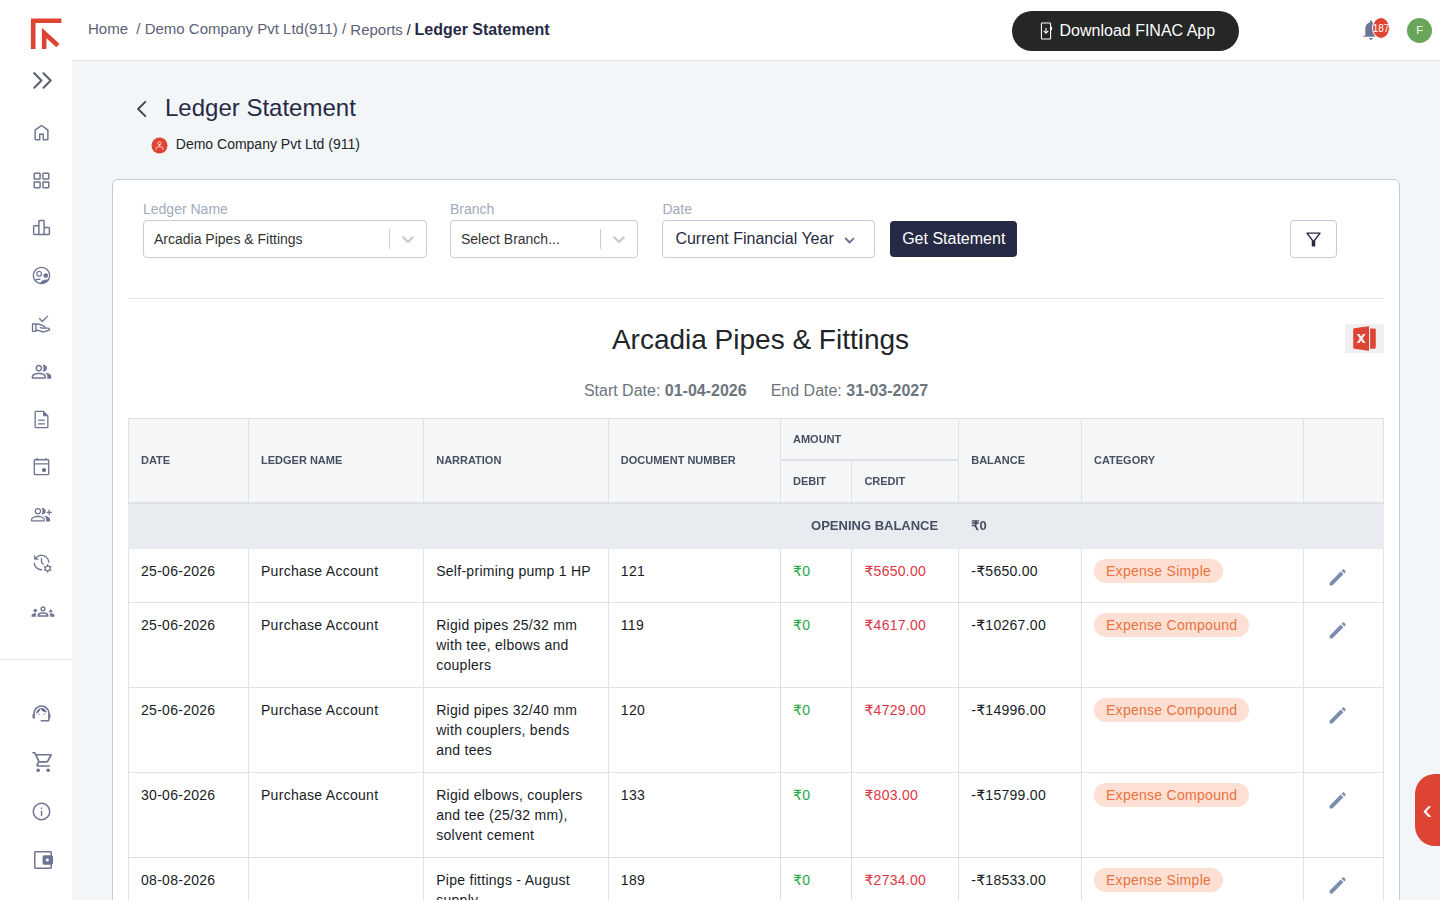Click the FINAC logo icon
Image resolution: width=1440 pixels, height=900 pixels.
(x=45, y=33)
